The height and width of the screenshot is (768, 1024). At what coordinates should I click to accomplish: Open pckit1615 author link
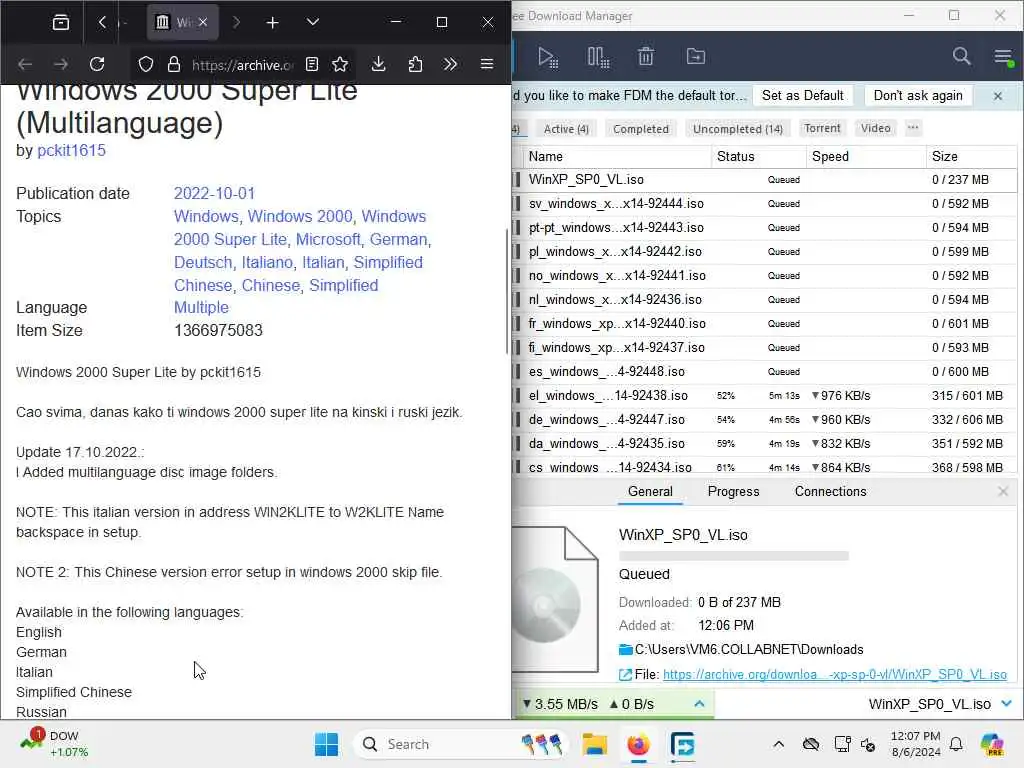(71, 150)
